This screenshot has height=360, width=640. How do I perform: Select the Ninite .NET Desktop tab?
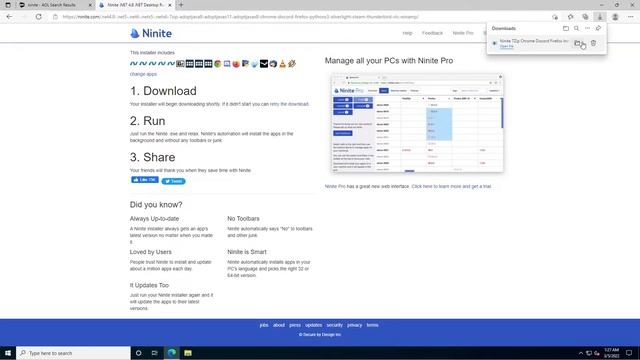135,5
